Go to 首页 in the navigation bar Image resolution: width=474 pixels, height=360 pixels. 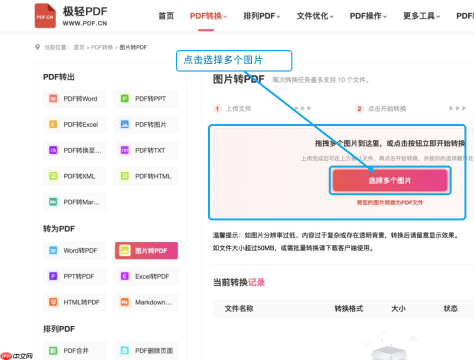166,16
